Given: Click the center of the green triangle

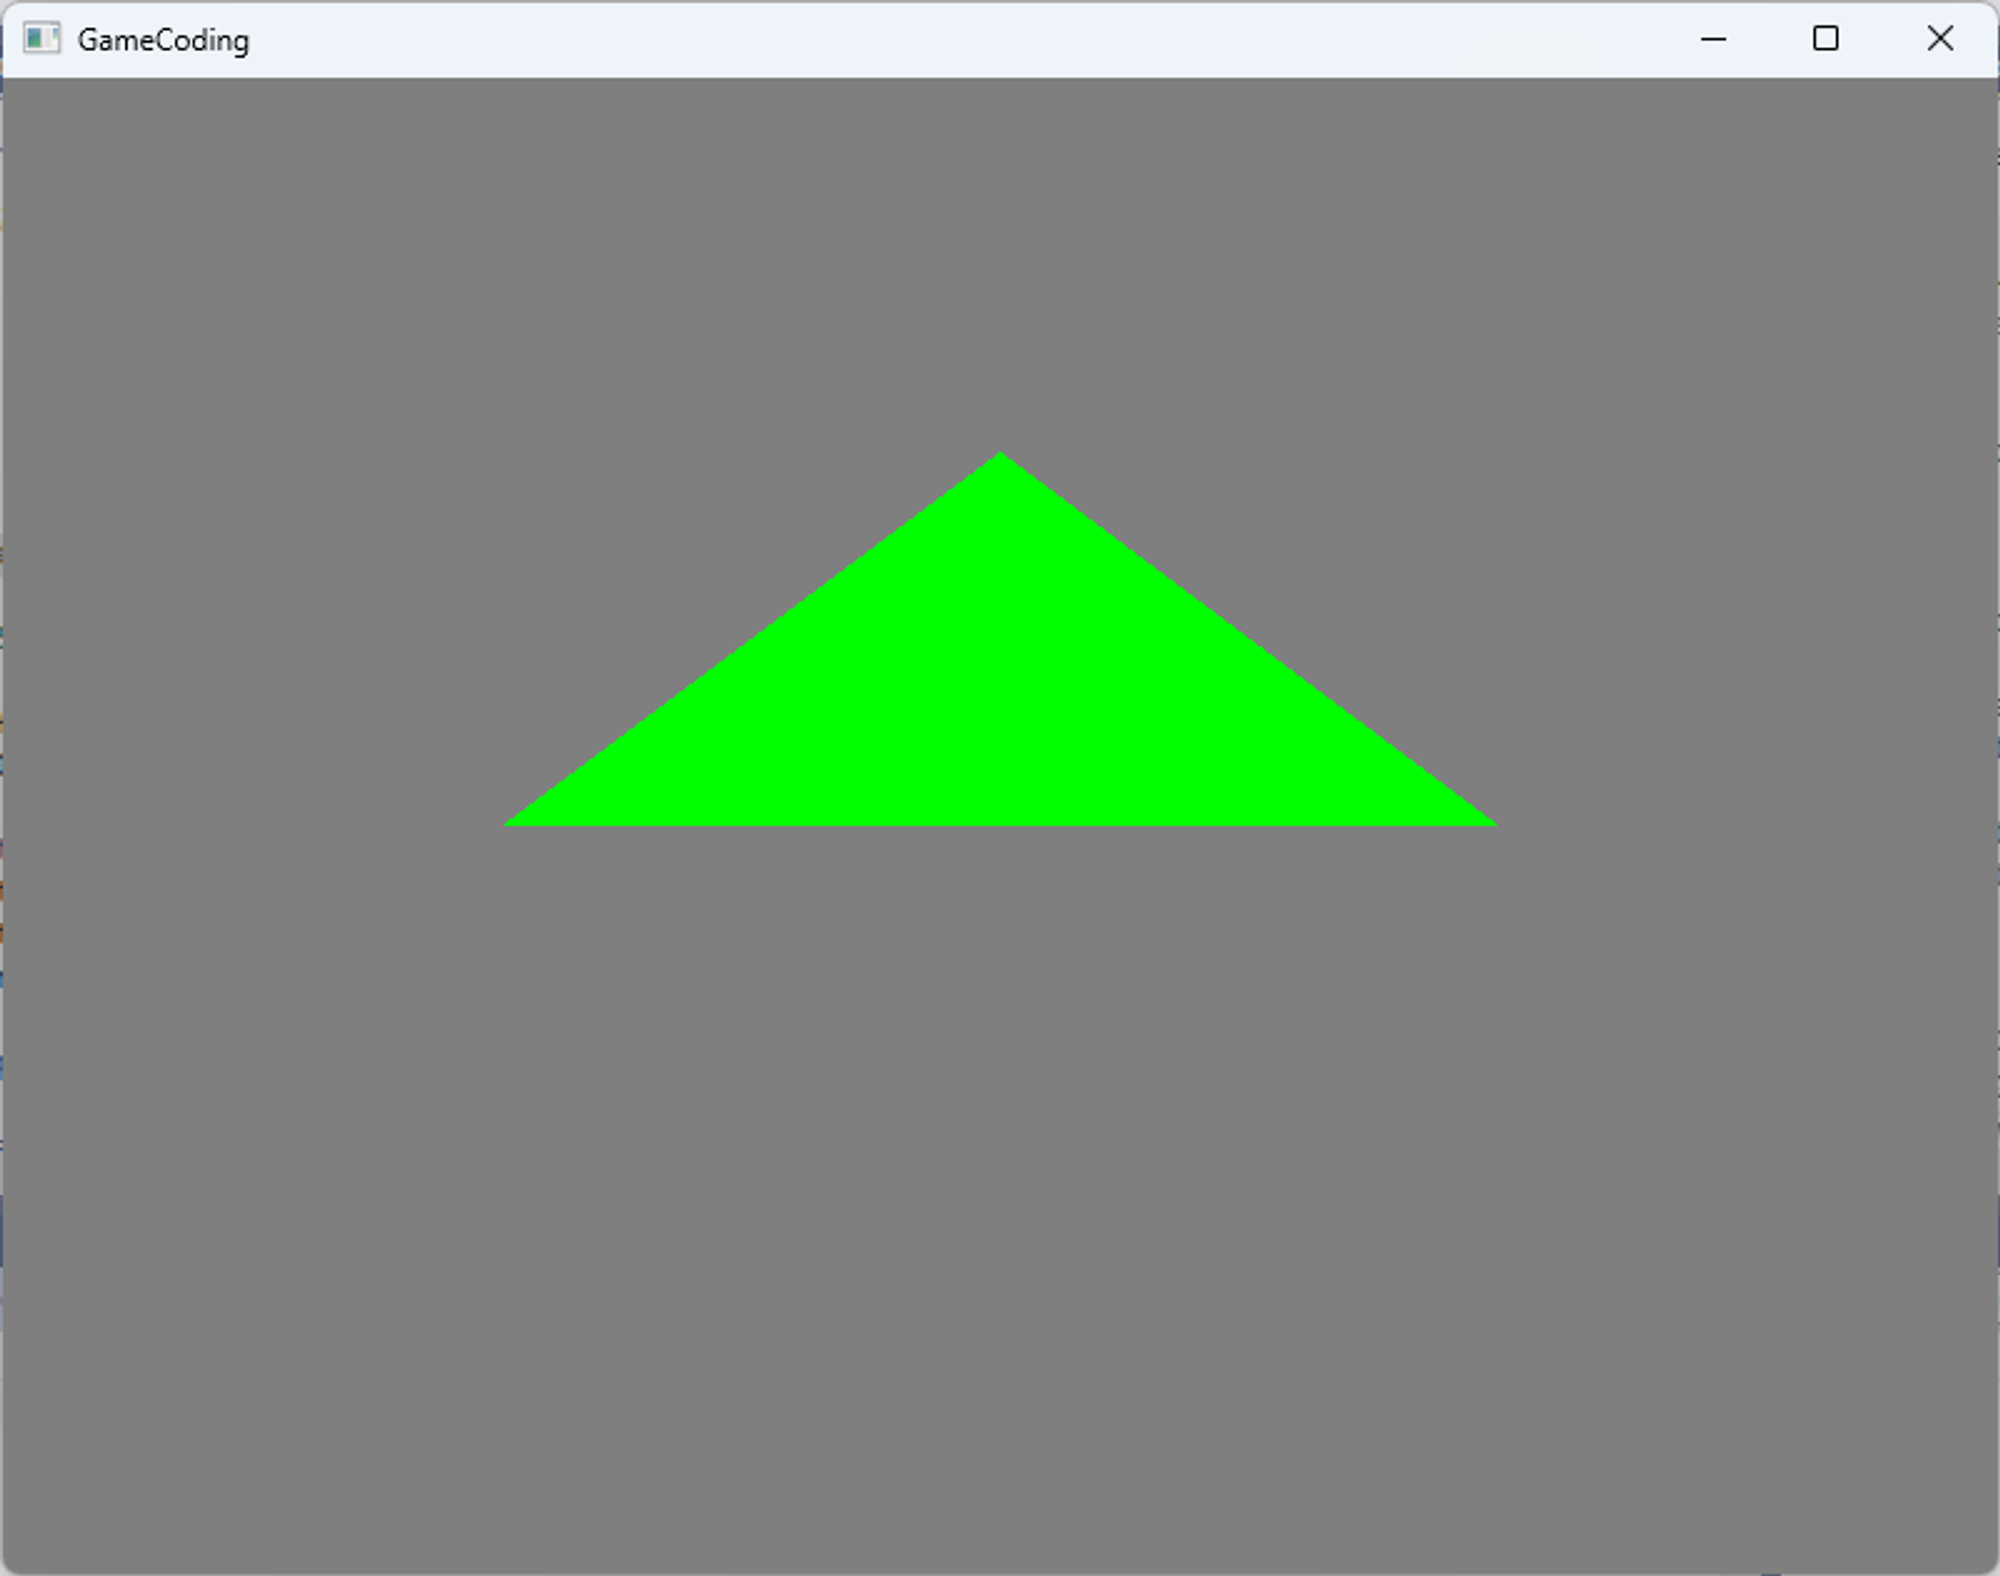Looking at the screenshot, I should click(1000, 700).
